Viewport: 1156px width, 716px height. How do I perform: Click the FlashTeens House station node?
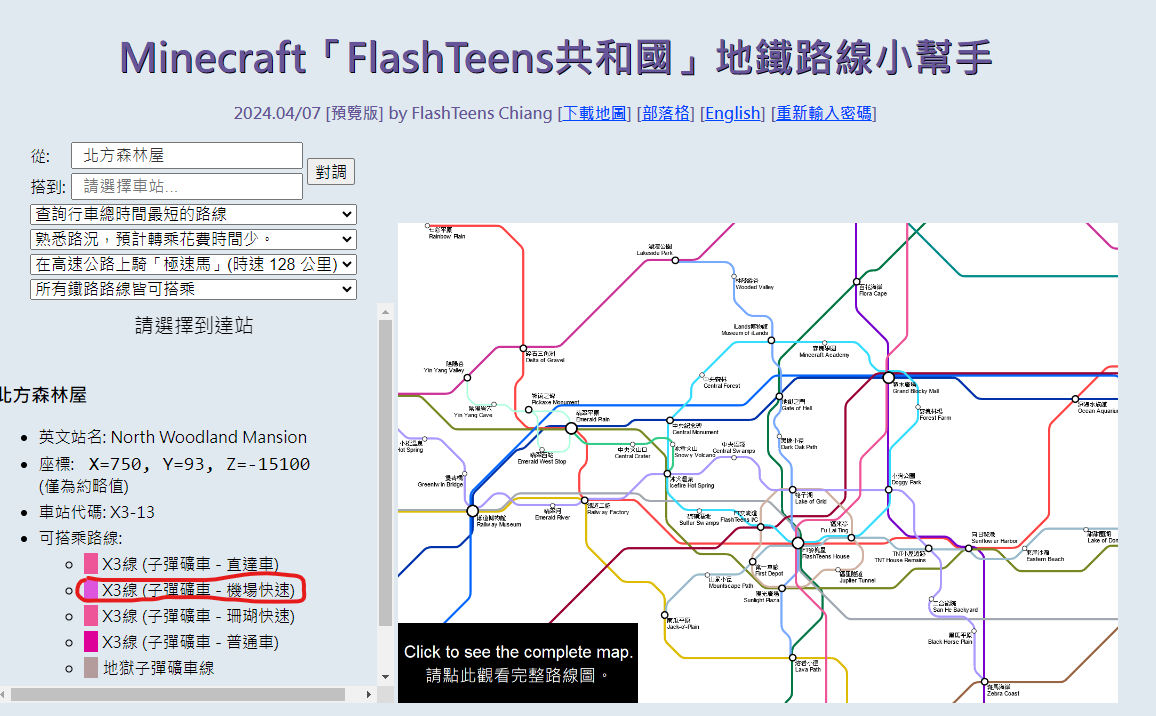tap(798, 543)
